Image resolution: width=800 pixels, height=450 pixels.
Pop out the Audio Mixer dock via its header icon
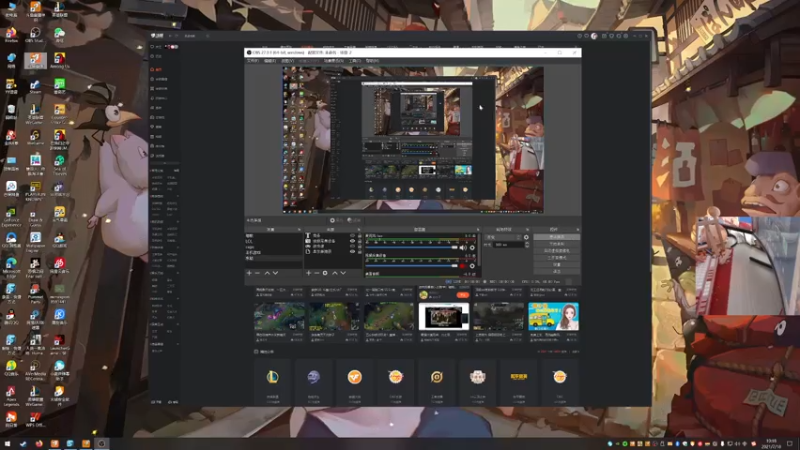pyautogui.click(x=478, y=230)
